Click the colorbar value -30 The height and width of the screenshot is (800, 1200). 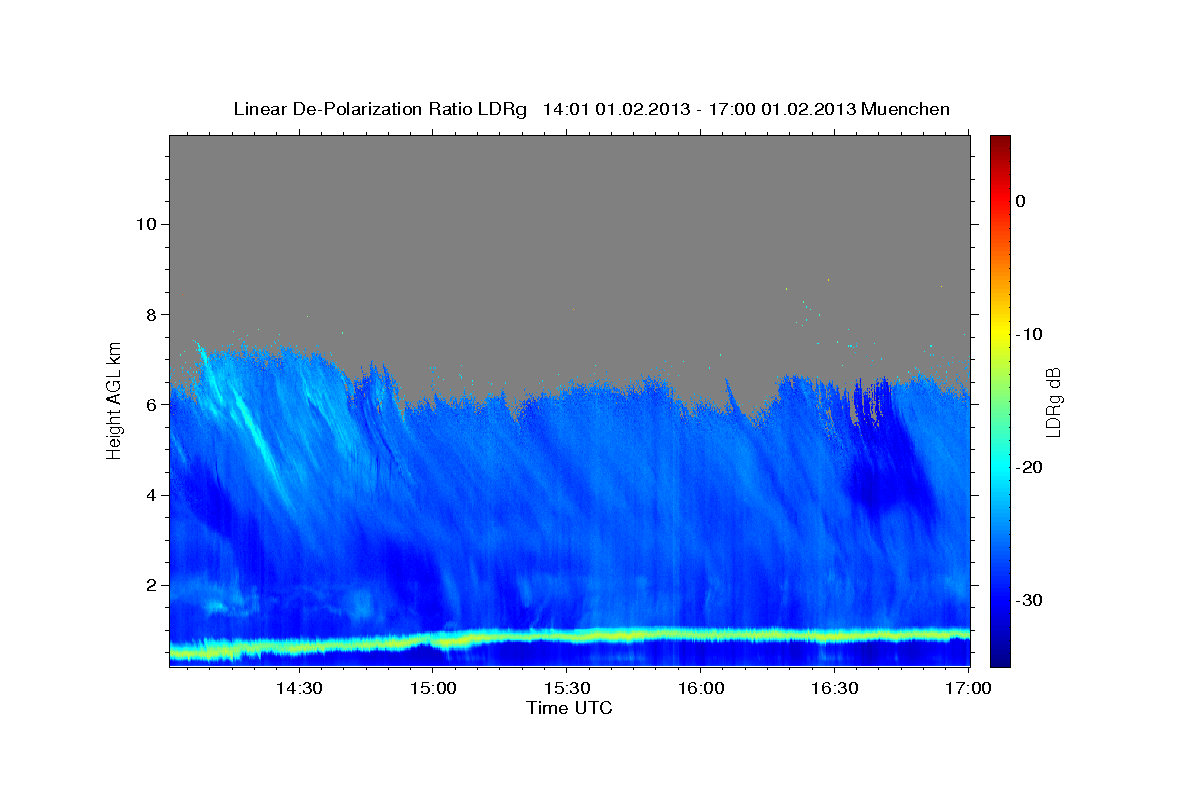coord(1030,600)
